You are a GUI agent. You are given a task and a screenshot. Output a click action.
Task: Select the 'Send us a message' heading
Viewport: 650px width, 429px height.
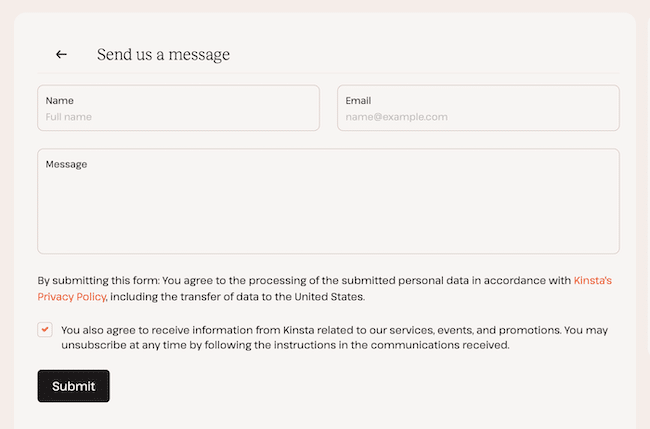(x=163, y=54)
